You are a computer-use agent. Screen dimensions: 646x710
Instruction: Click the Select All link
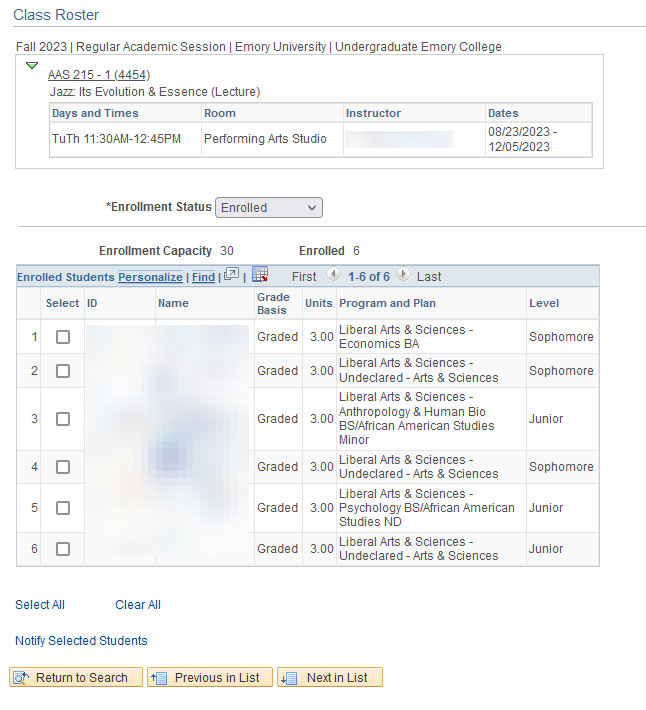pyautogui.click(x=40, y=605)
